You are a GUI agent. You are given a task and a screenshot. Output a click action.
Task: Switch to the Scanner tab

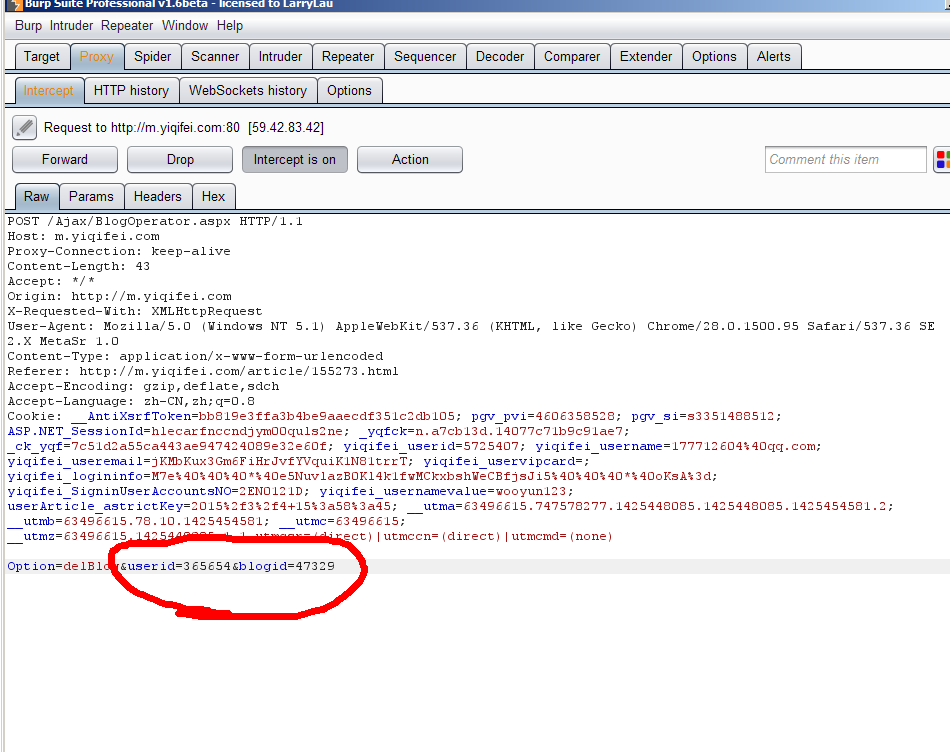click(x=215, y=56)
